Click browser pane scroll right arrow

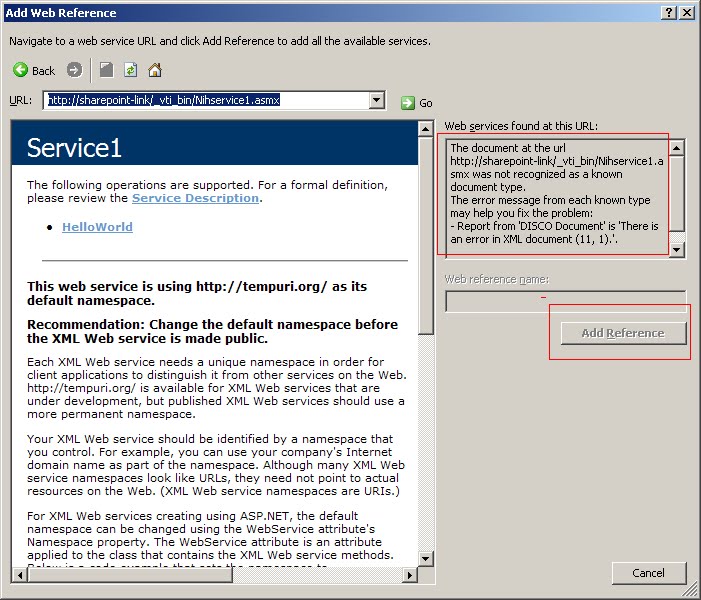point(410,575)
